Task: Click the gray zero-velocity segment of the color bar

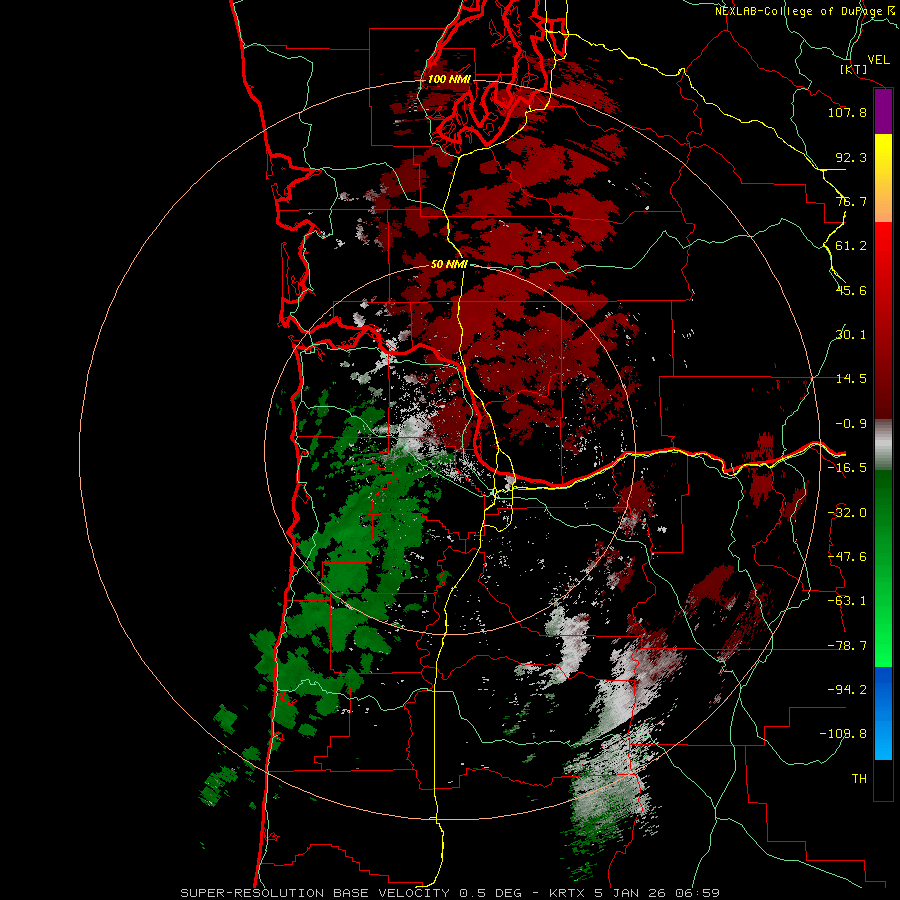Action: [x=883, y=445]
